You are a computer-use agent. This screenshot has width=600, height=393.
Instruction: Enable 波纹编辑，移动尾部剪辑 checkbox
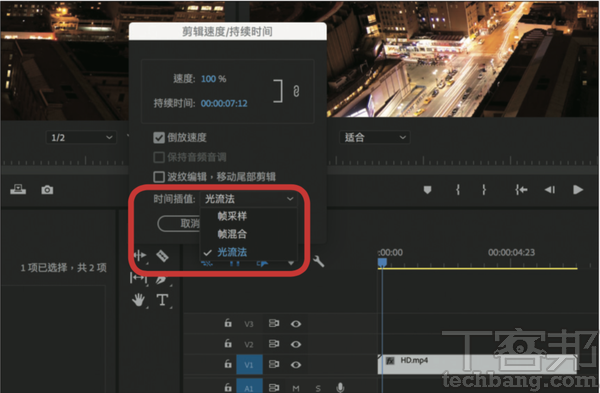click(x=159, y=177)
